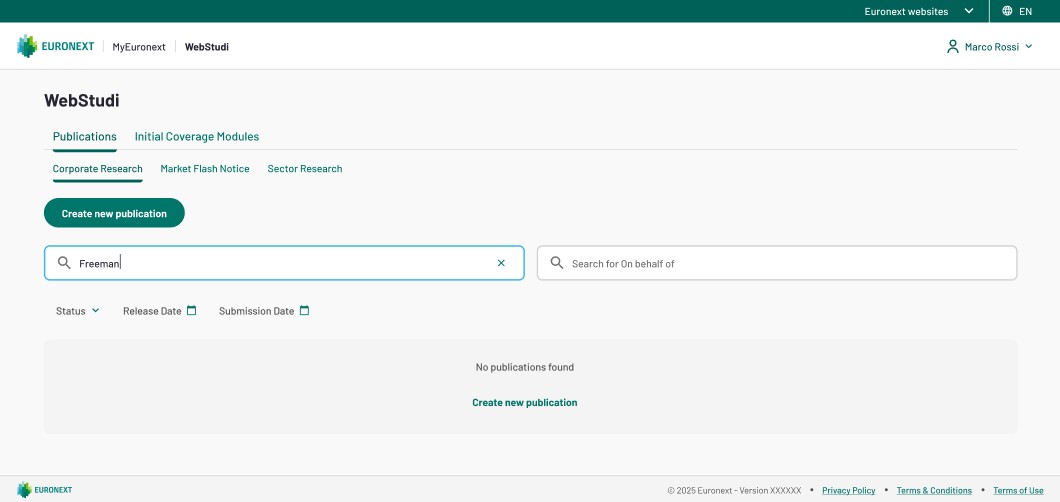Switch to the Market Flash Notice tab
Image resolution: width=1060 pixels, height=502 pixels.
(205, 169)
